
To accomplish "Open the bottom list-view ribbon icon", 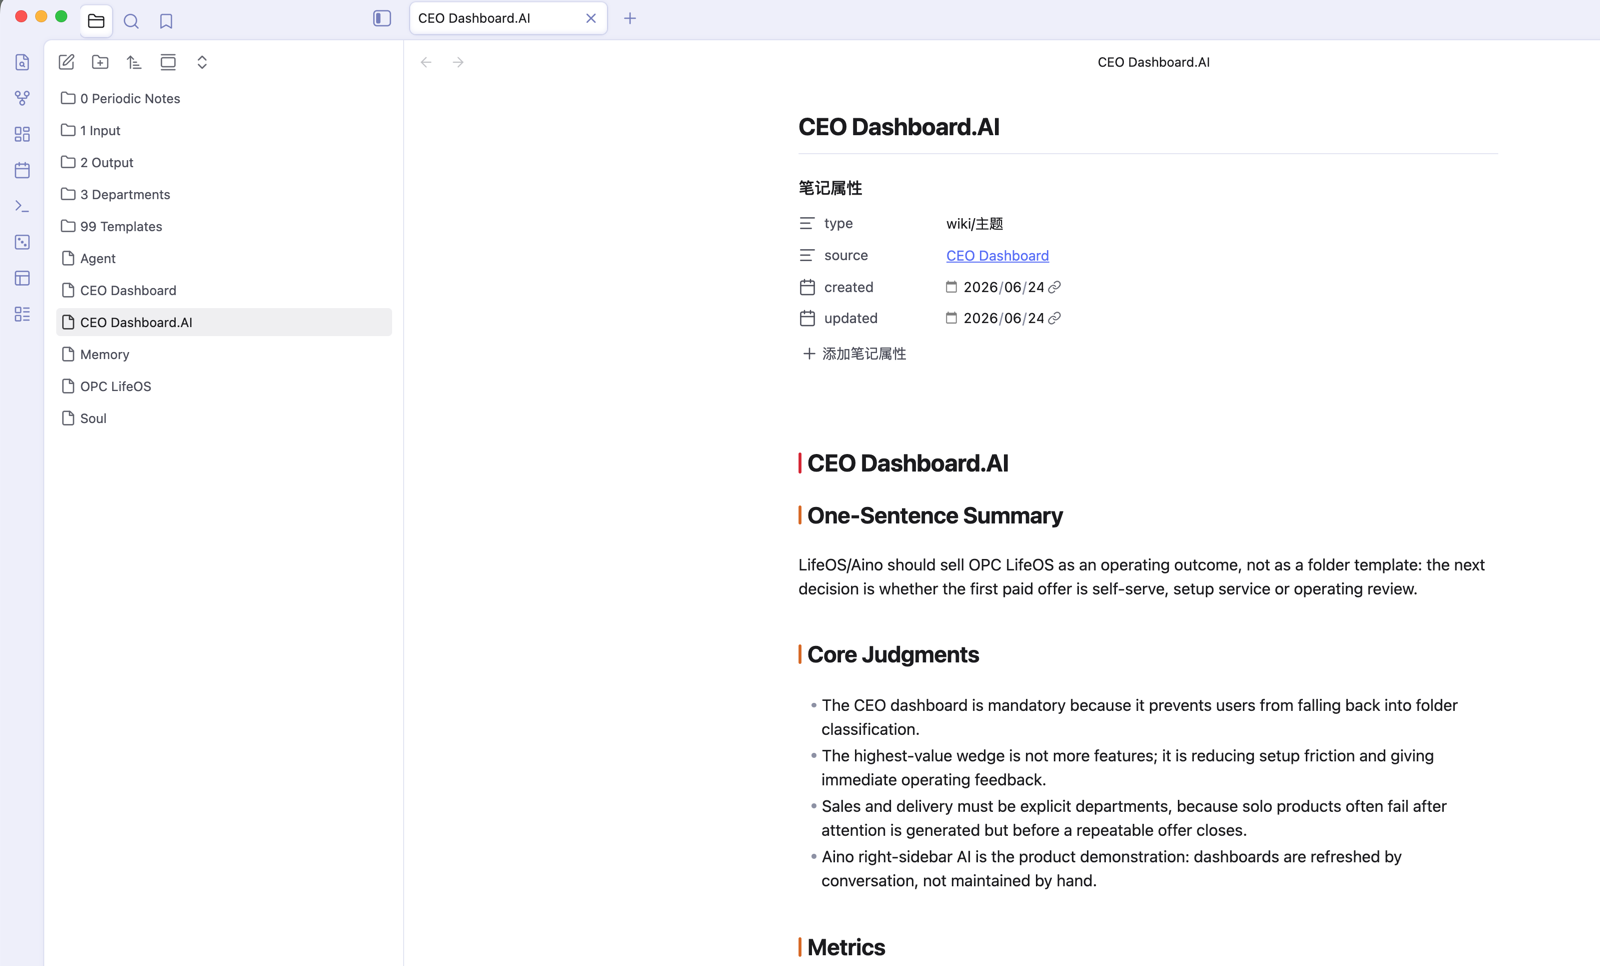I will (x=22, y=314).
